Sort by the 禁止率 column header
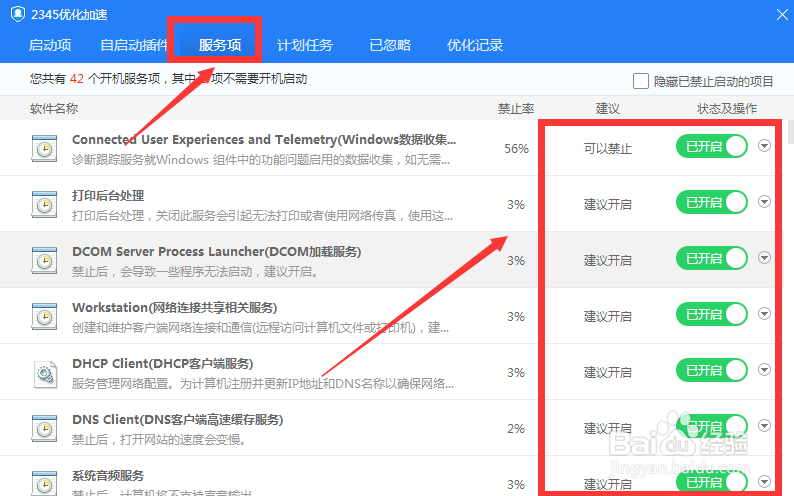The height and width of the screenshot is (496, 794). (516, 108)
